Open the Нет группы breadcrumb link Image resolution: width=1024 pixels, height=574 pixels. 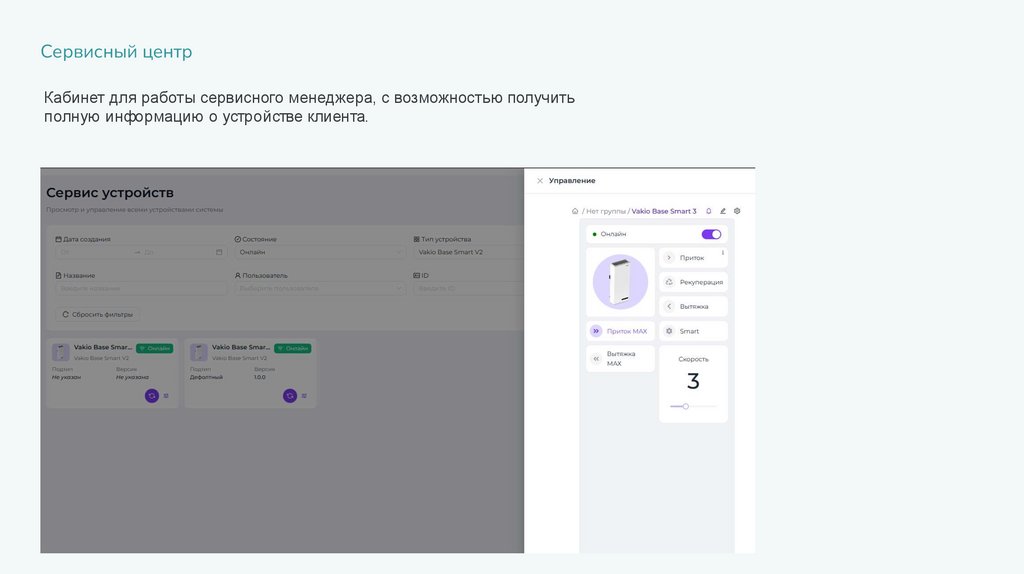tap(605, 212)
